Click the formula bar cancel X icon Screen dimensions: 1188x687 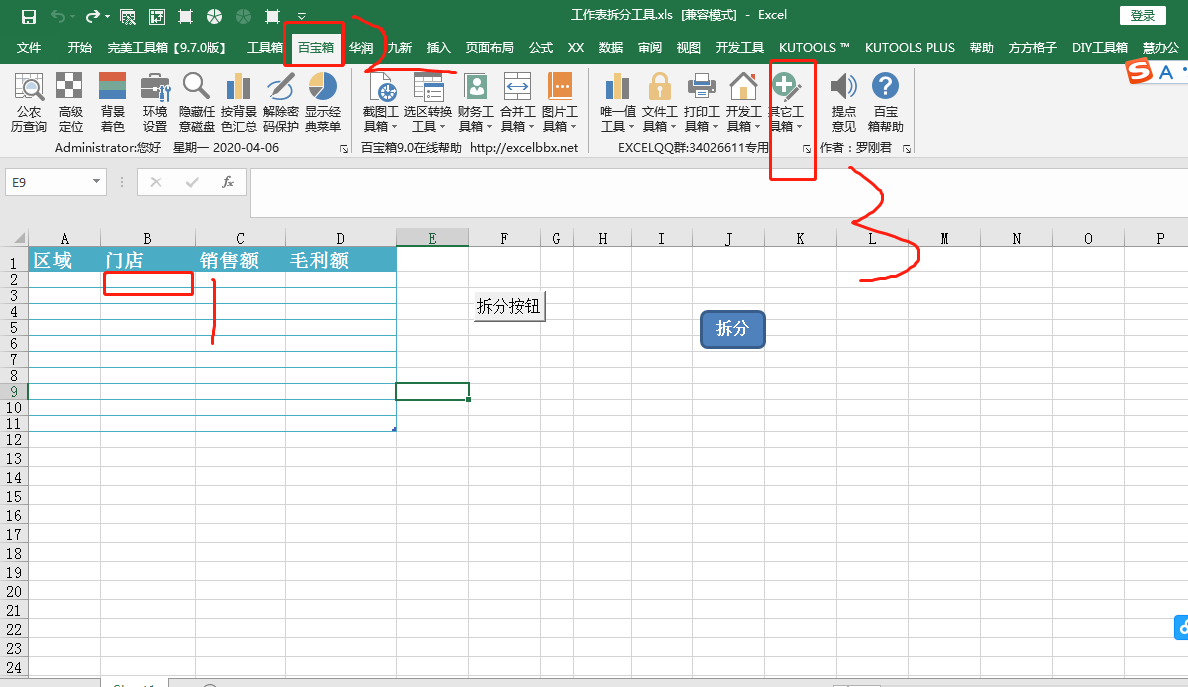[x=155, y=182]
